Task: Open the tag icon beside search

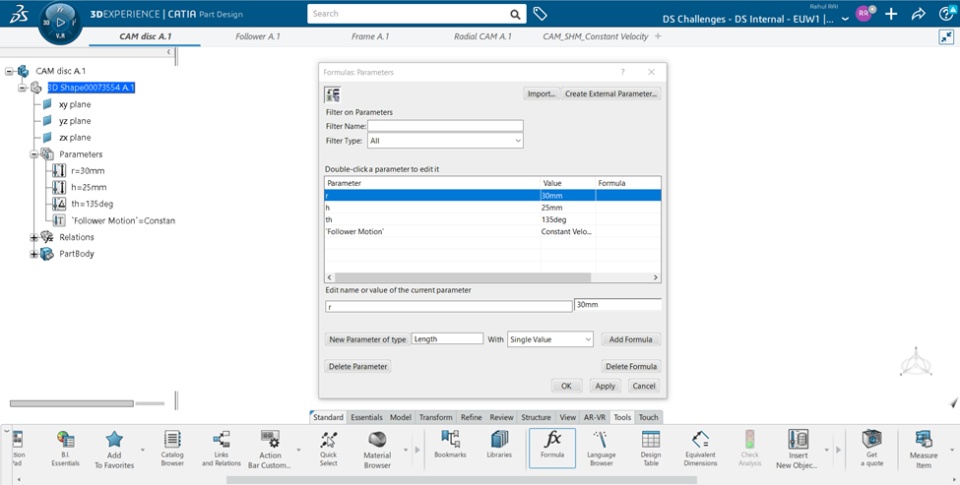Action: [539, 13]
